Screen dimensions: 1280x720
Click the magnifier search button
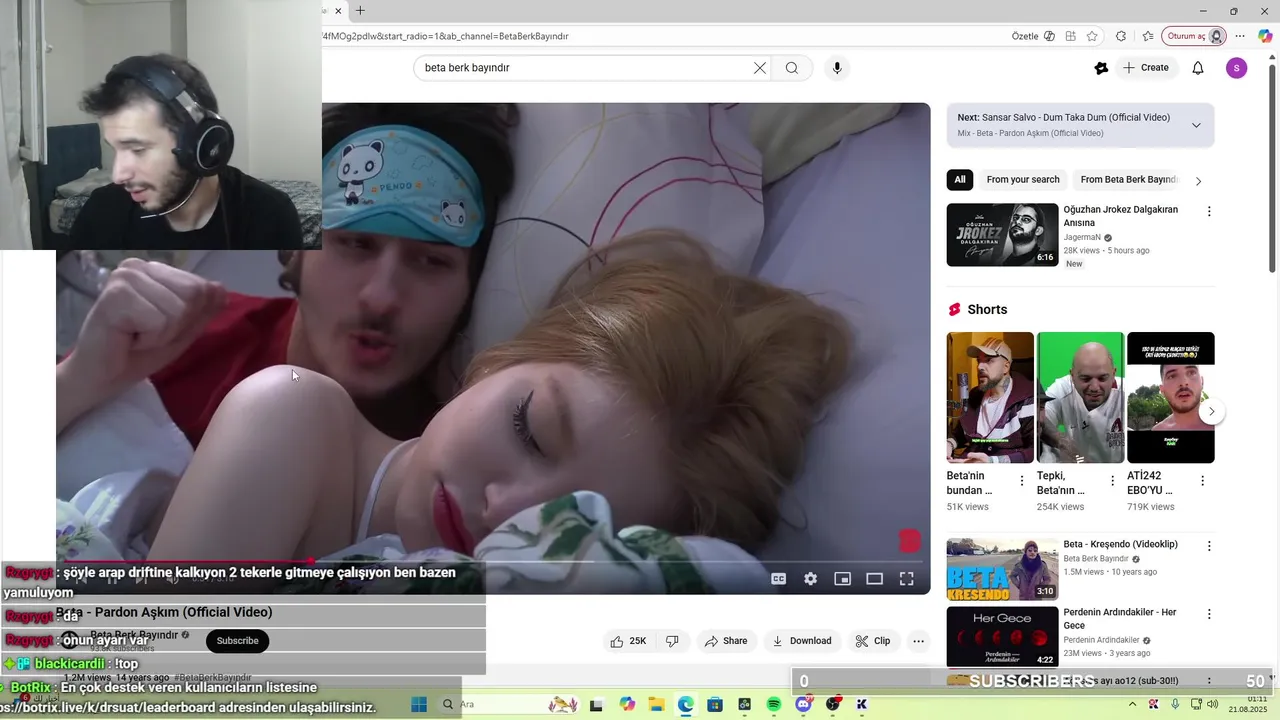(x=792, y=68)
